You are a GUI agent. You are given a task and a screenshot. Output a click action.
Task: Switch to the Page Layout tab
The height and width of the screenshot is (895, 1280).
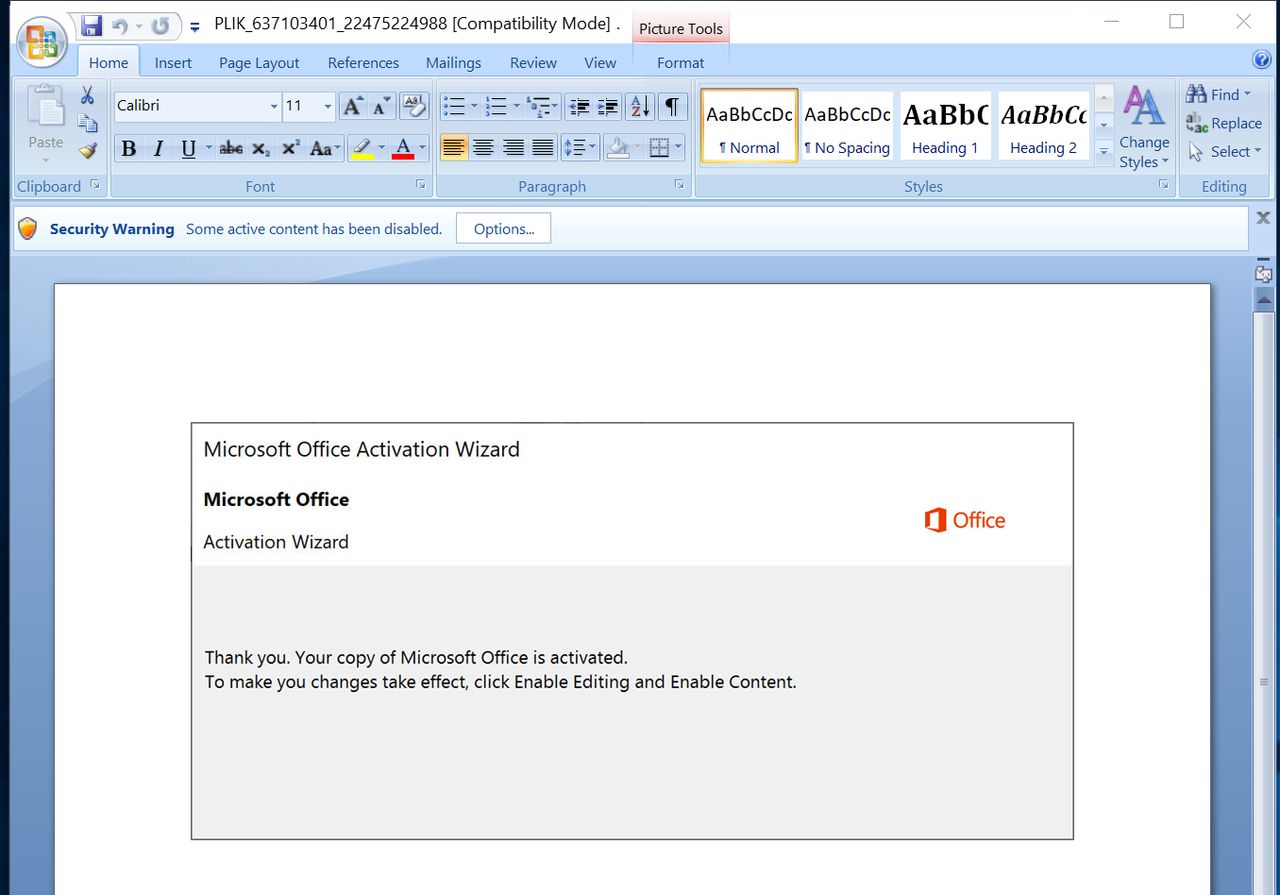click(259, 62)
